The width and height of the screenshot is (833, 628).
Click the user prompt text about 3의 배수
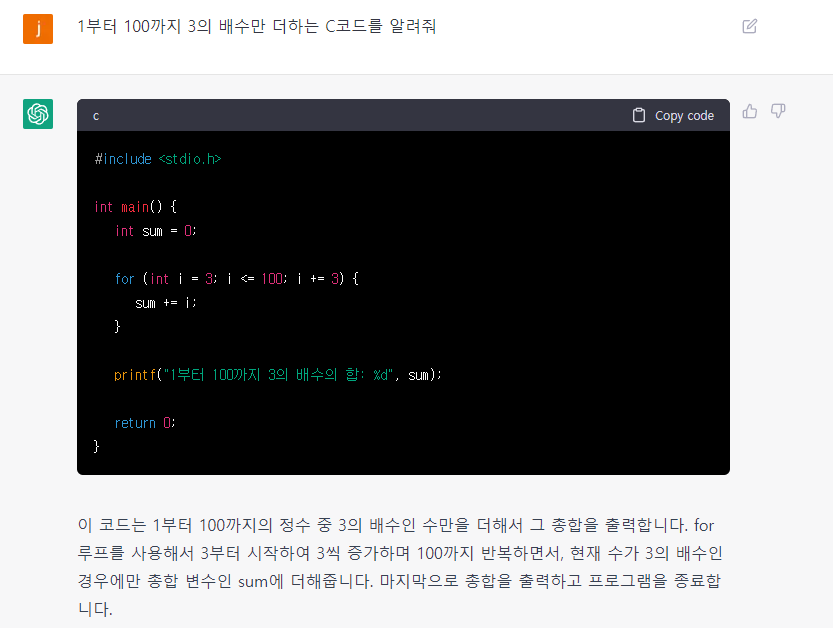257,26
